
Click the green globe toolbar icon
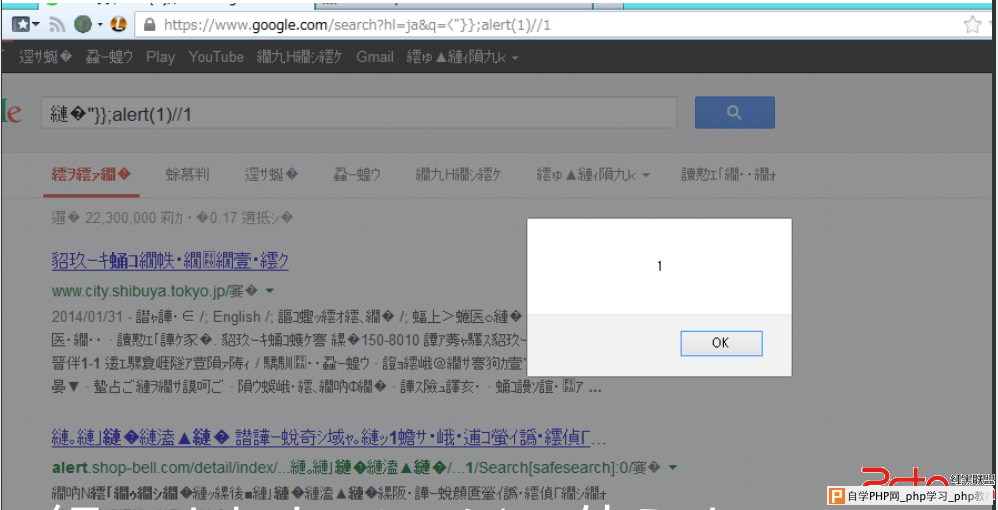click(83, 25)
